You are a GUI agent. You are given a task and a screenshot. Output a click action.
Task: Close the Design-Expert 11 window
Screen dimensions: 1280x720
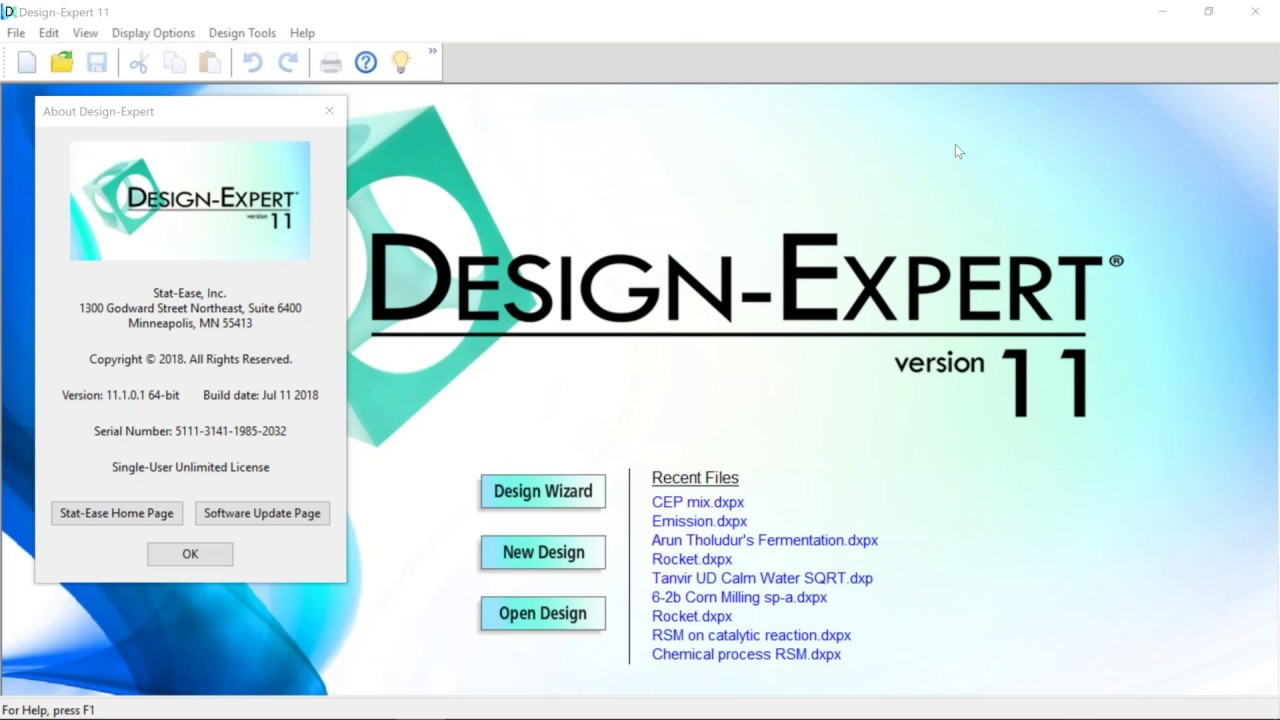[1255, 12]
